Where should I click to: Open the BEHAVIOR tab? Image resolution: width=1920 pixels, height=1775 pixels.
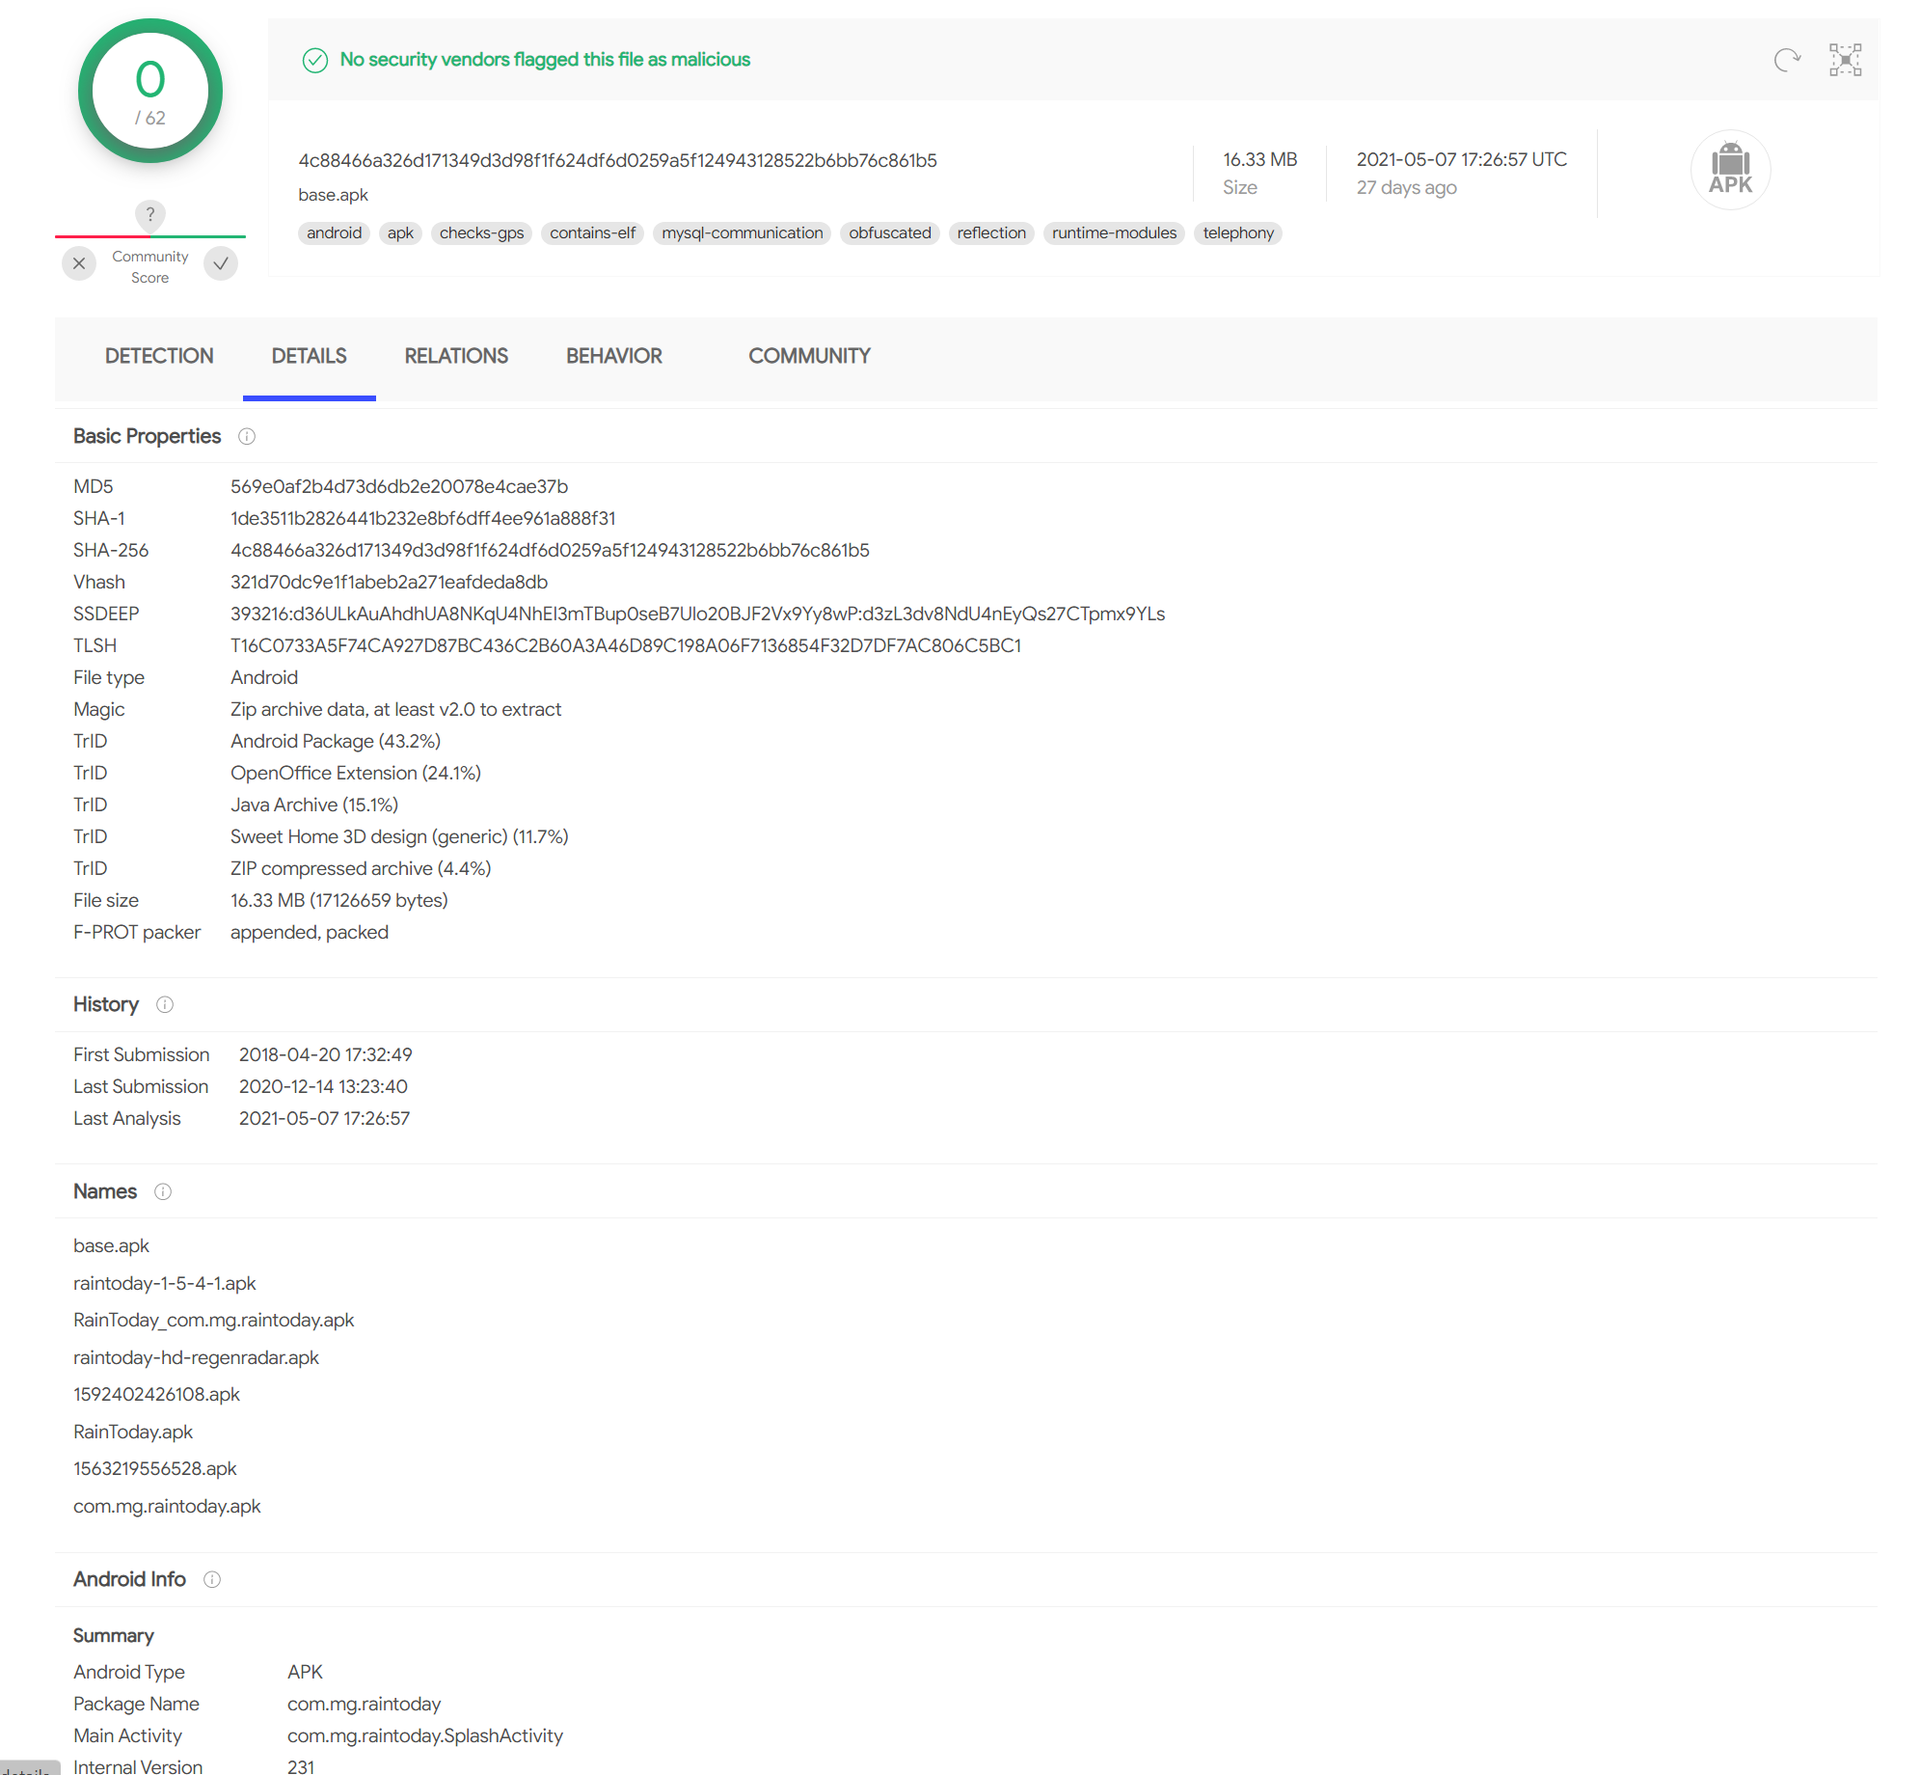(x=614, y=356)
